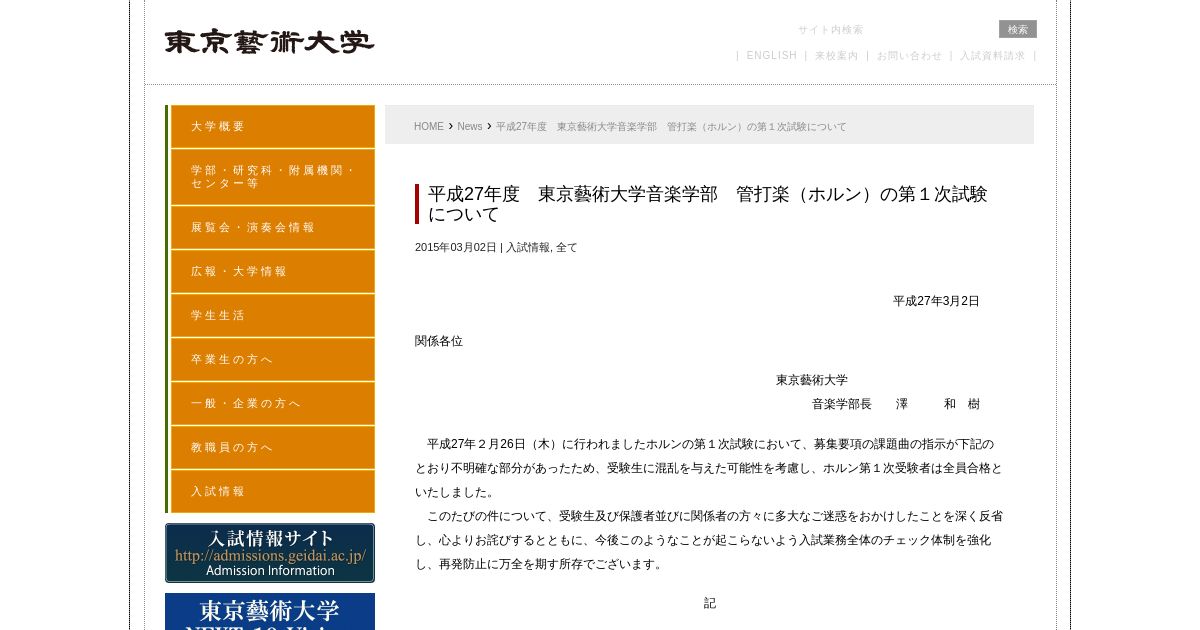Open the 来校案内 link
Screen dimensions: 1200x630
click(x=837, y=56)
